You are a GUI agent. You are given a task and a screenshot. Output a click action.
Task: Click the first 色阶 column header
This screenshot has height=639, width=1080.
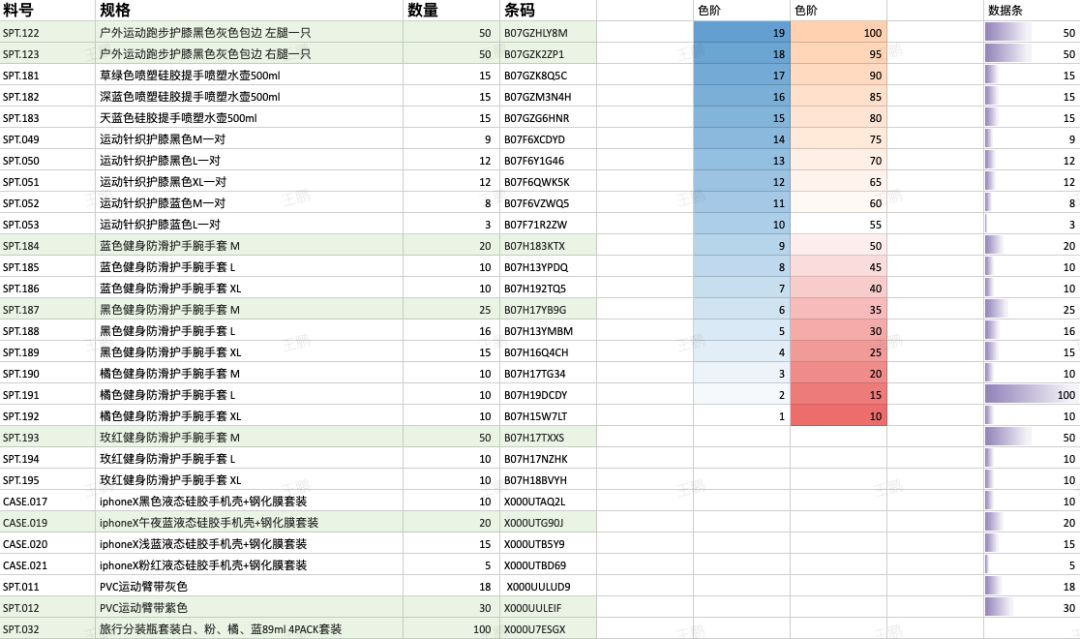[x=712, y=11]
